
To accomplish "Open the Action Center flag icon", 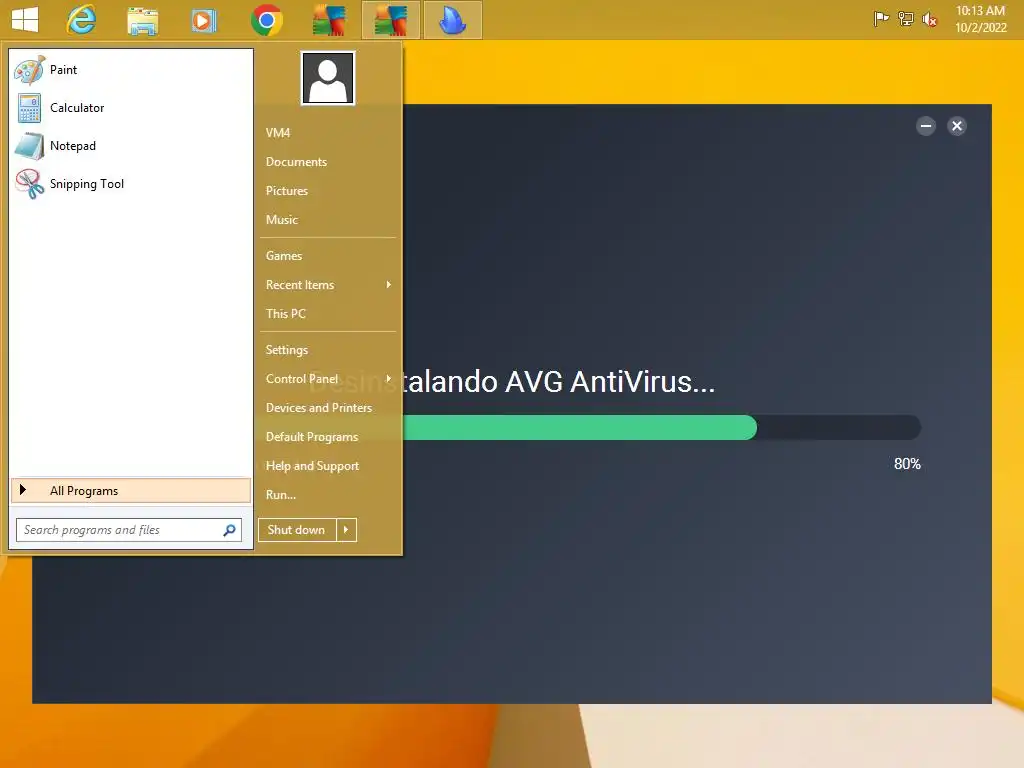I will (881, 19).
